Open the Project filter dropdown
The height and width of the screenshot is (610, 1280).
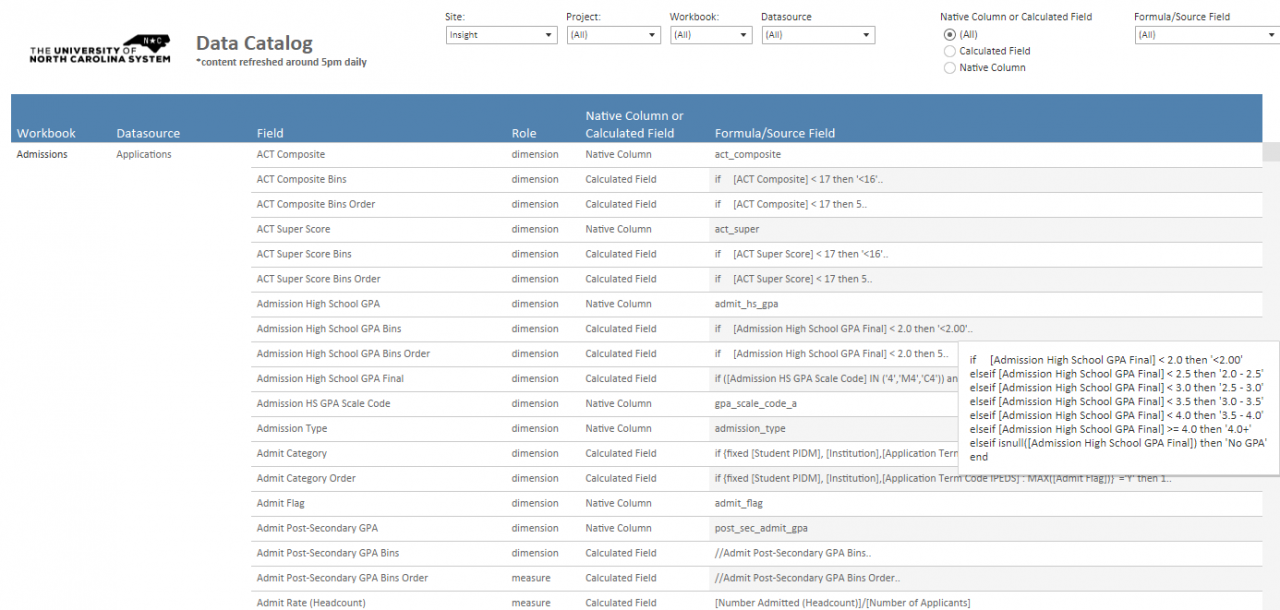tap(613, 34)
